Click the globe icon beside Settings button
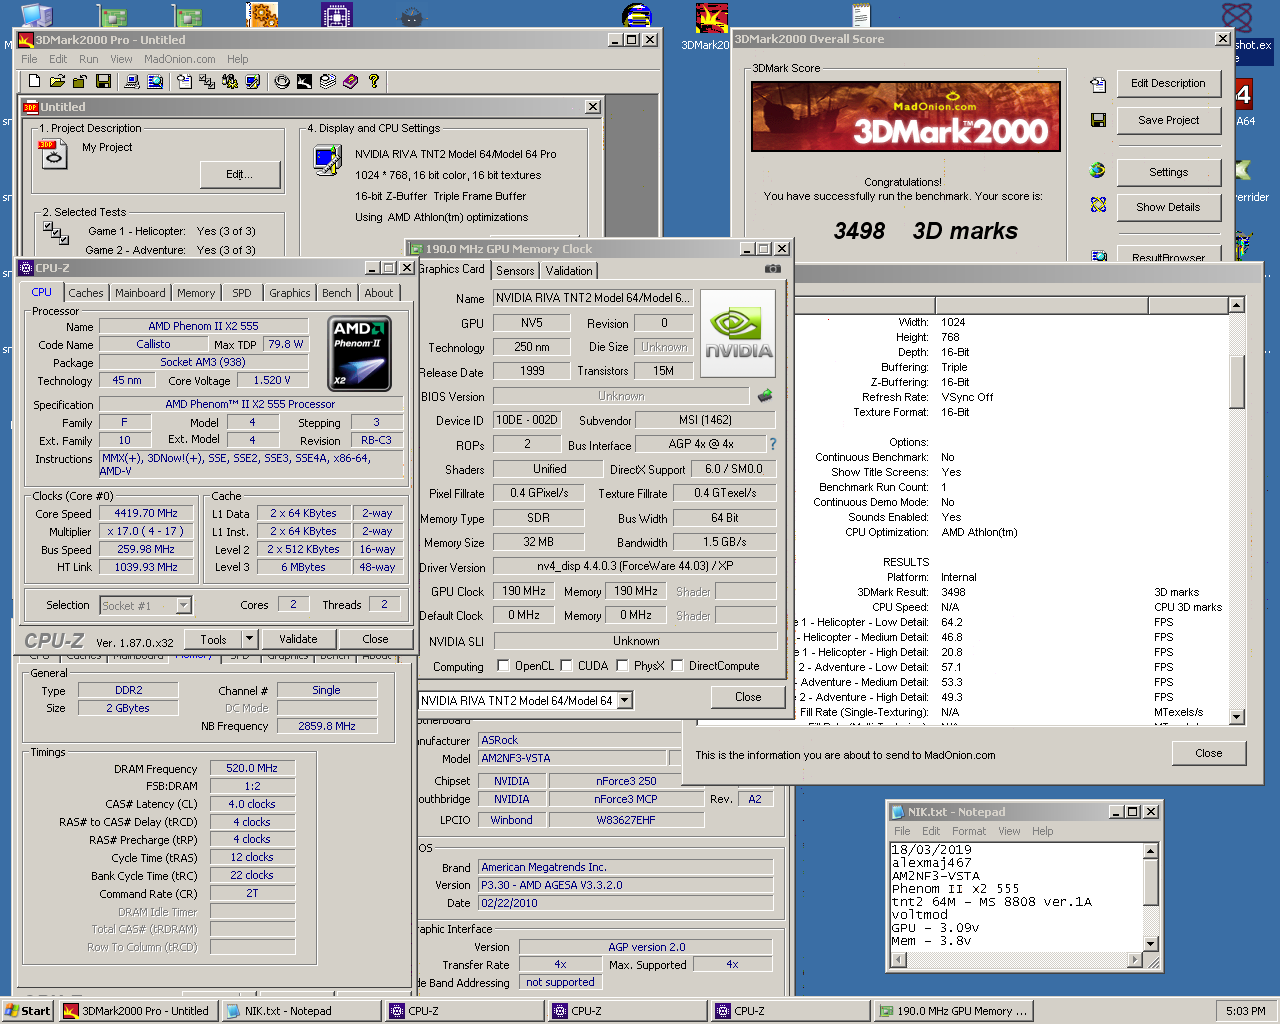Viewport: 1280px width, 1024px height. [1098, 170]
